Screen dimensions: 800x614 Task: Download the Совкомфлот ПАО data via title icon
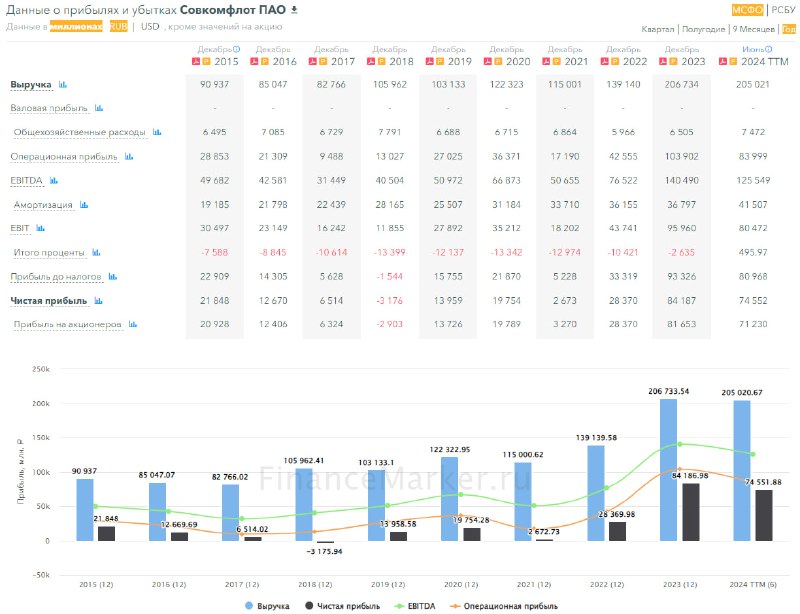(294, 10)
